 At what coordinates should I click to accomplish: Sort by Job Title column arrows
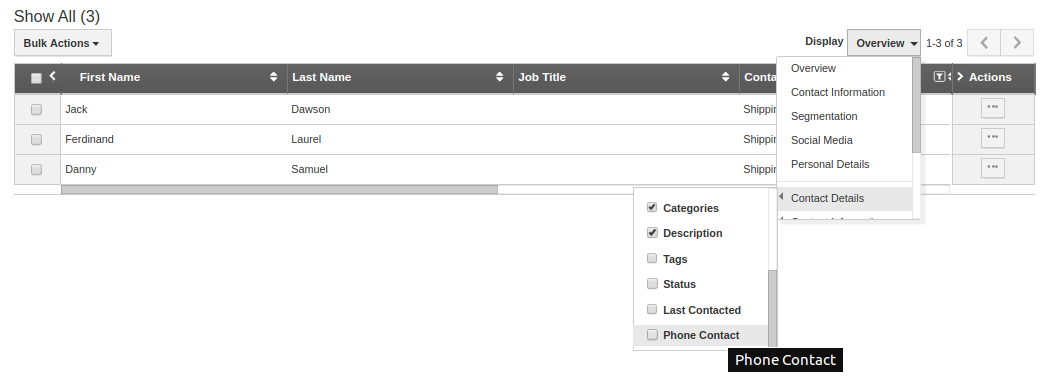click(725, 77)
